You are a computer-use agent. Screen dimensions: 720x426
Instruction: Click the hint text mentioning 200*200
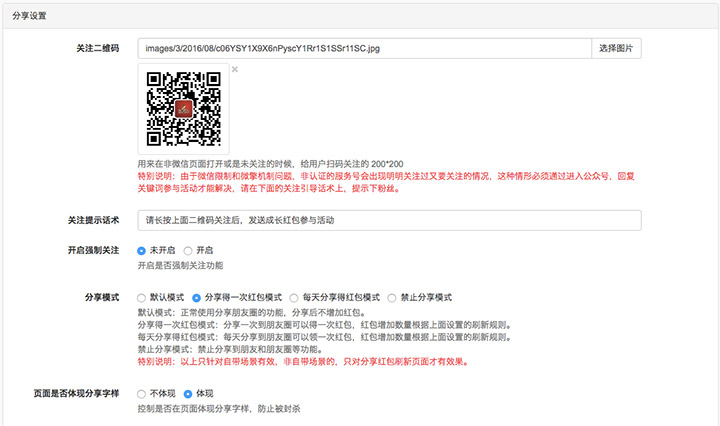pos(270,164)
